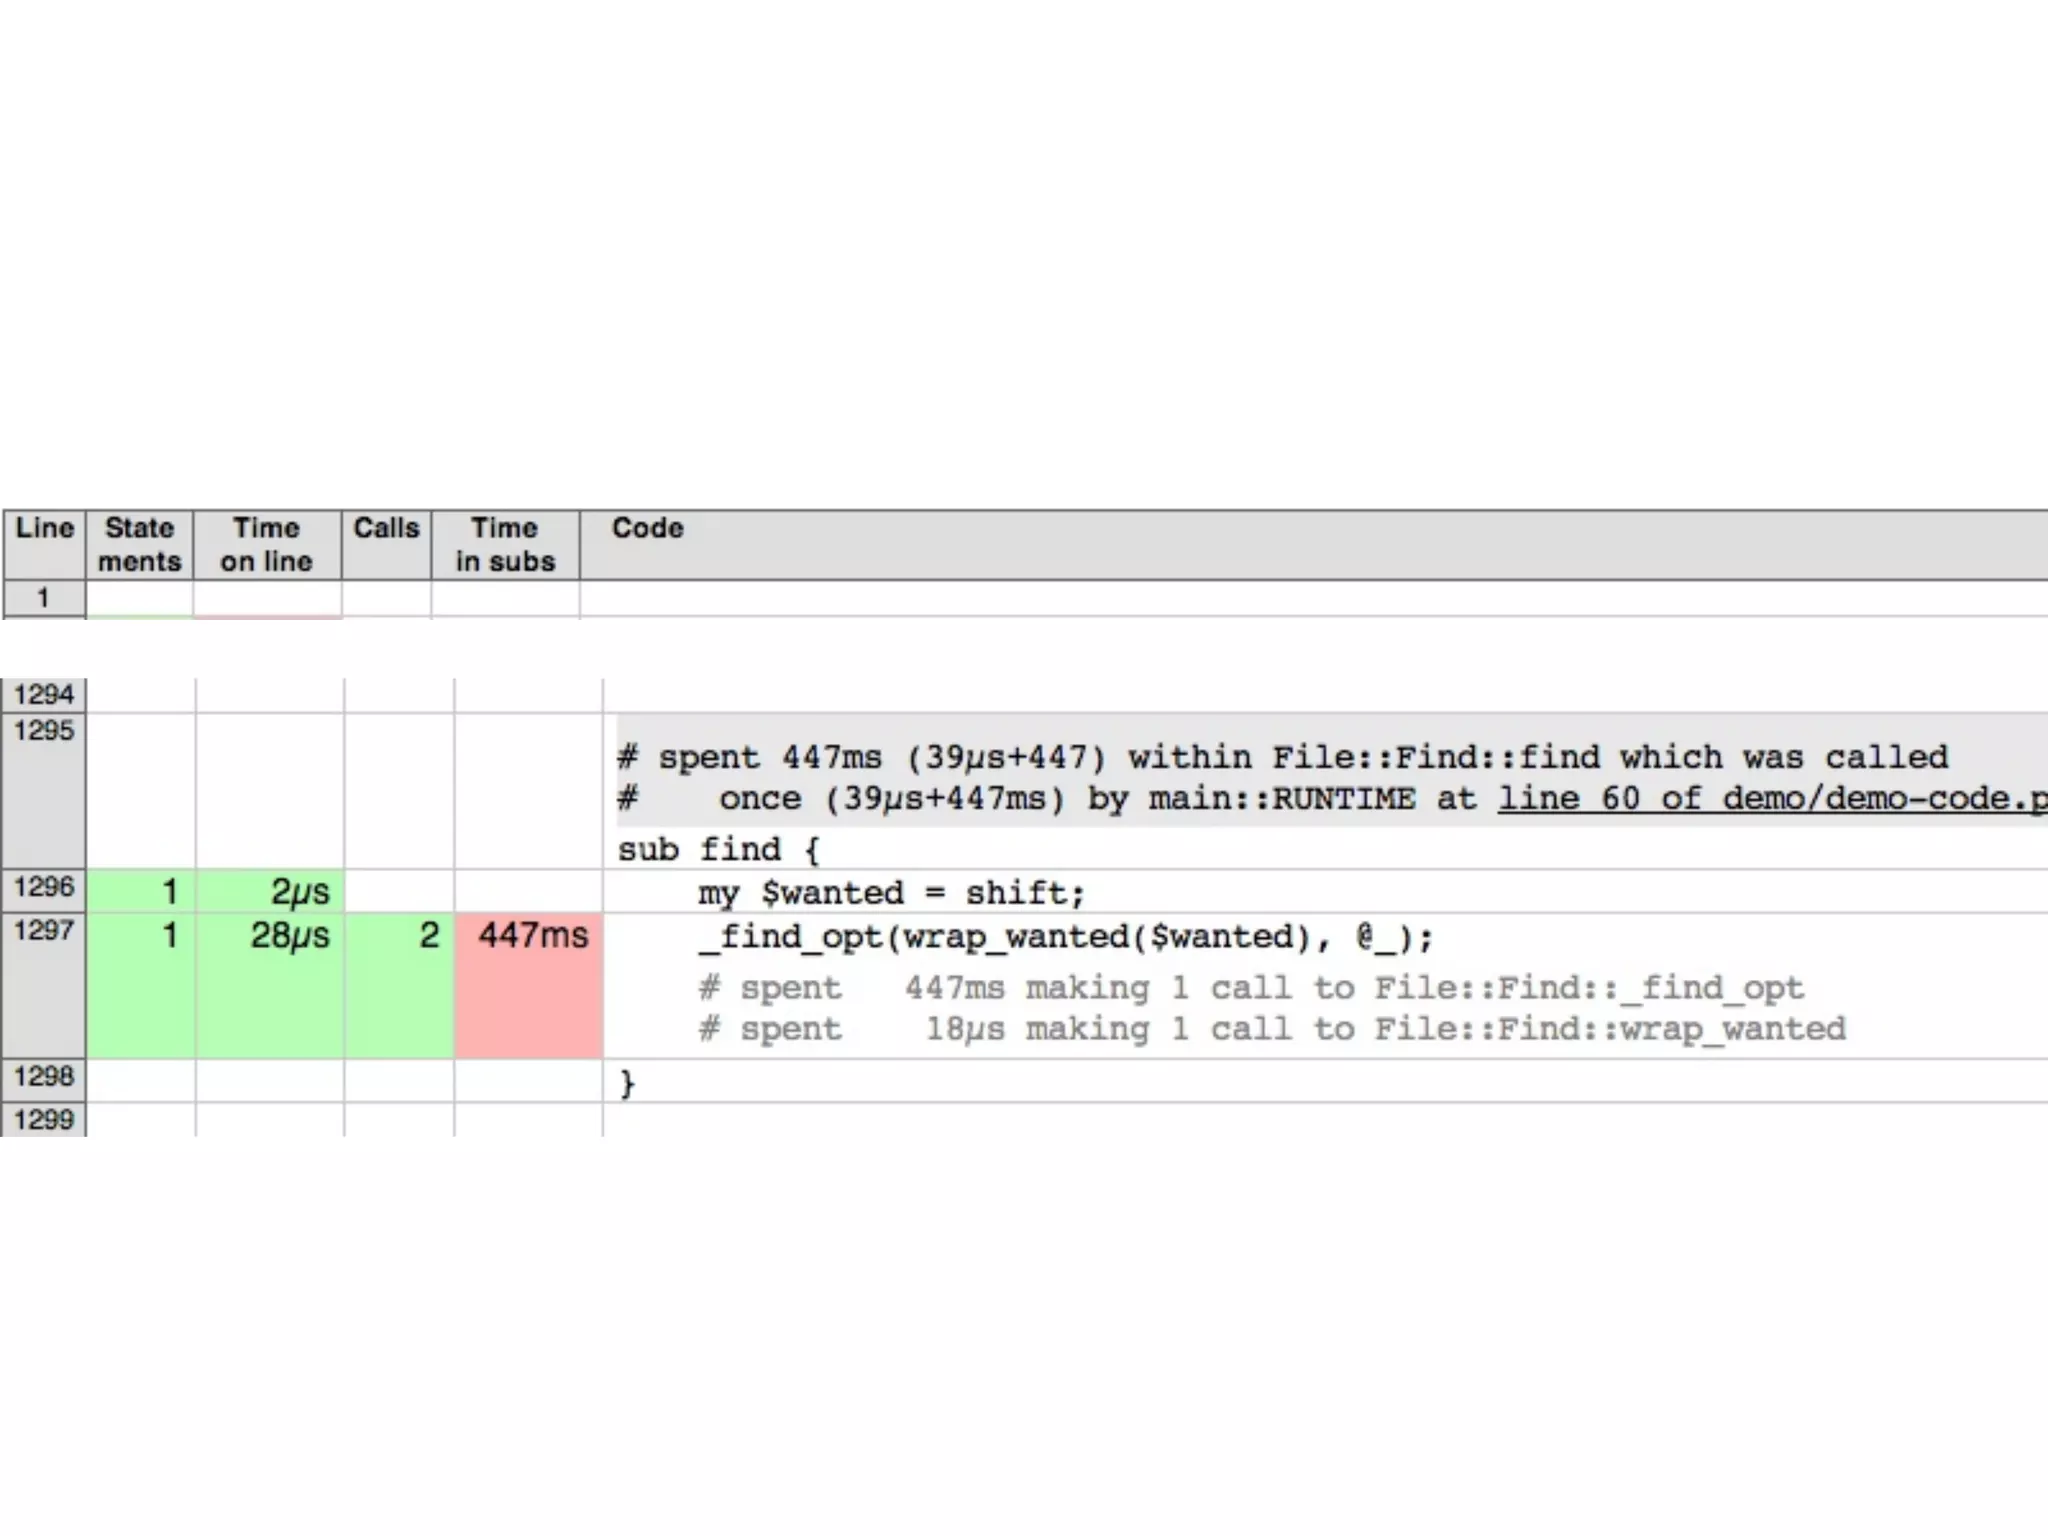
Task: Click the 'my $wanted = shift;' code line
Action: pyautogui.click(x=891, y=893)
